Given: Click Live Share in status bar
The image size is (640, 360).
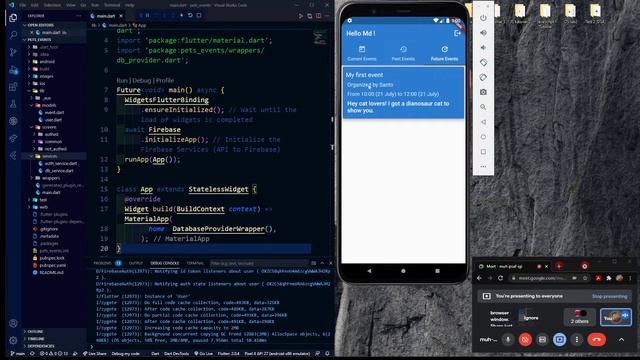Looking at the screenshot, I should (94, 353).
